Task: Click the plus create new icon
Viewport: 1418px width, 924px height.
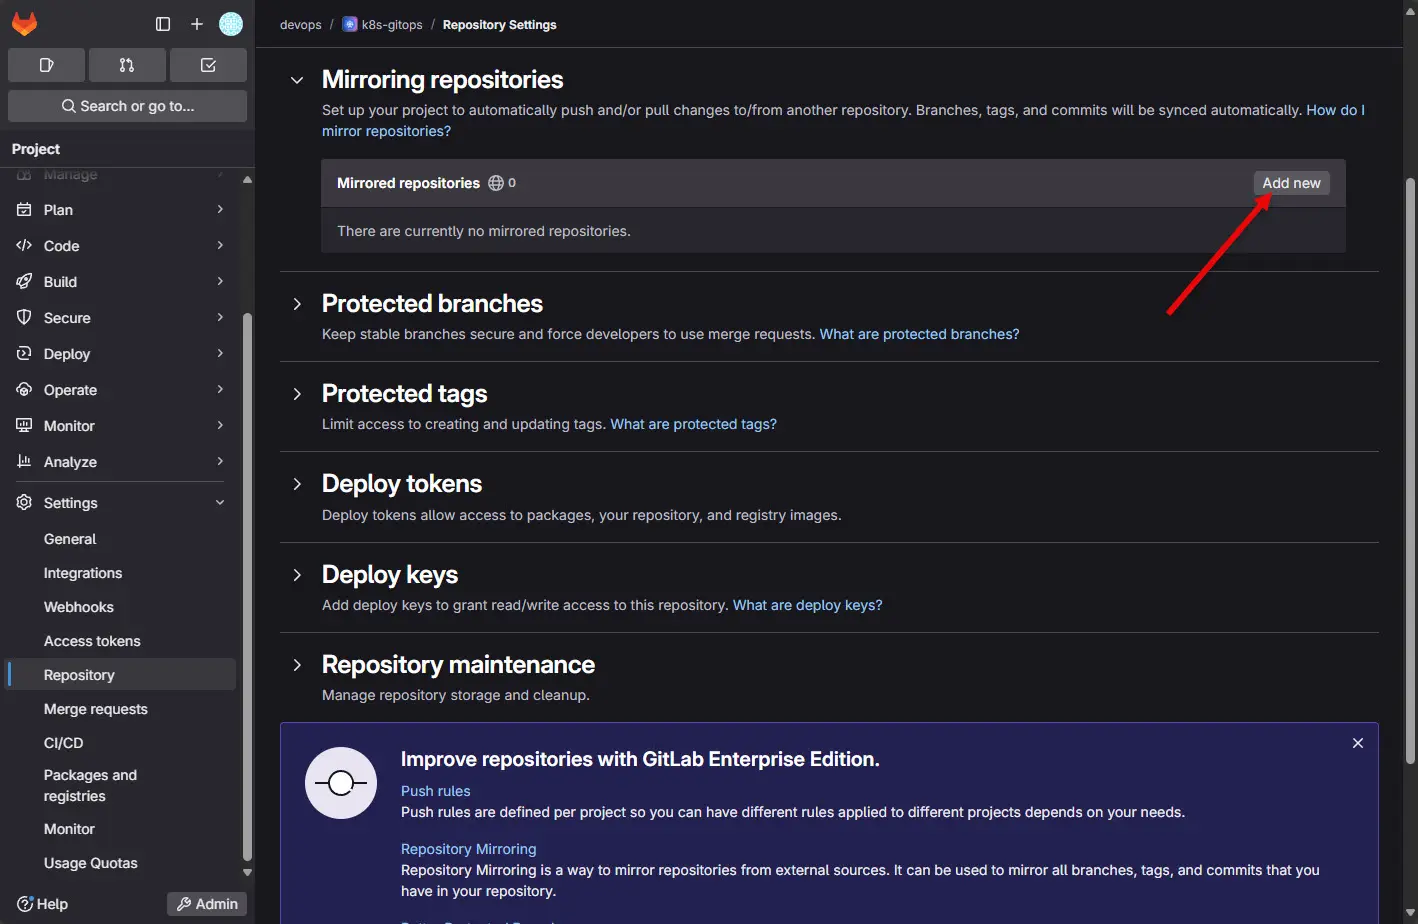Action: [197, 24]
